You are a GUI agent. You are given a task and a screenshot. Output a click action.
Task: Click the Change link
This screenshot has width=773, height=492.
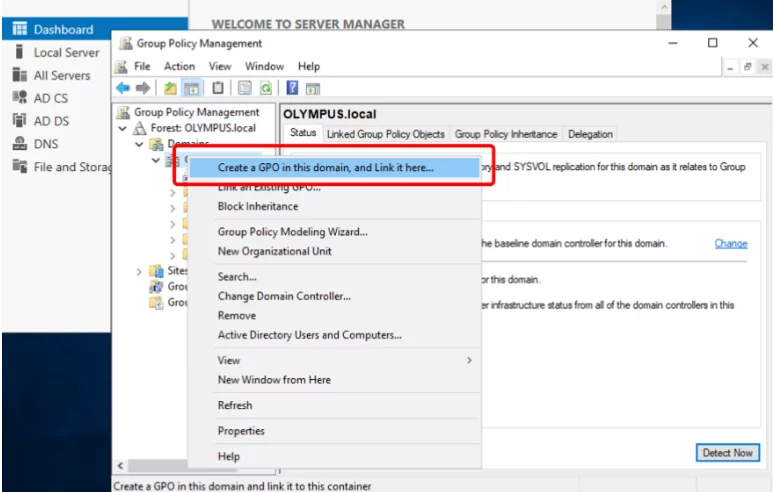(x=731, y=244)
